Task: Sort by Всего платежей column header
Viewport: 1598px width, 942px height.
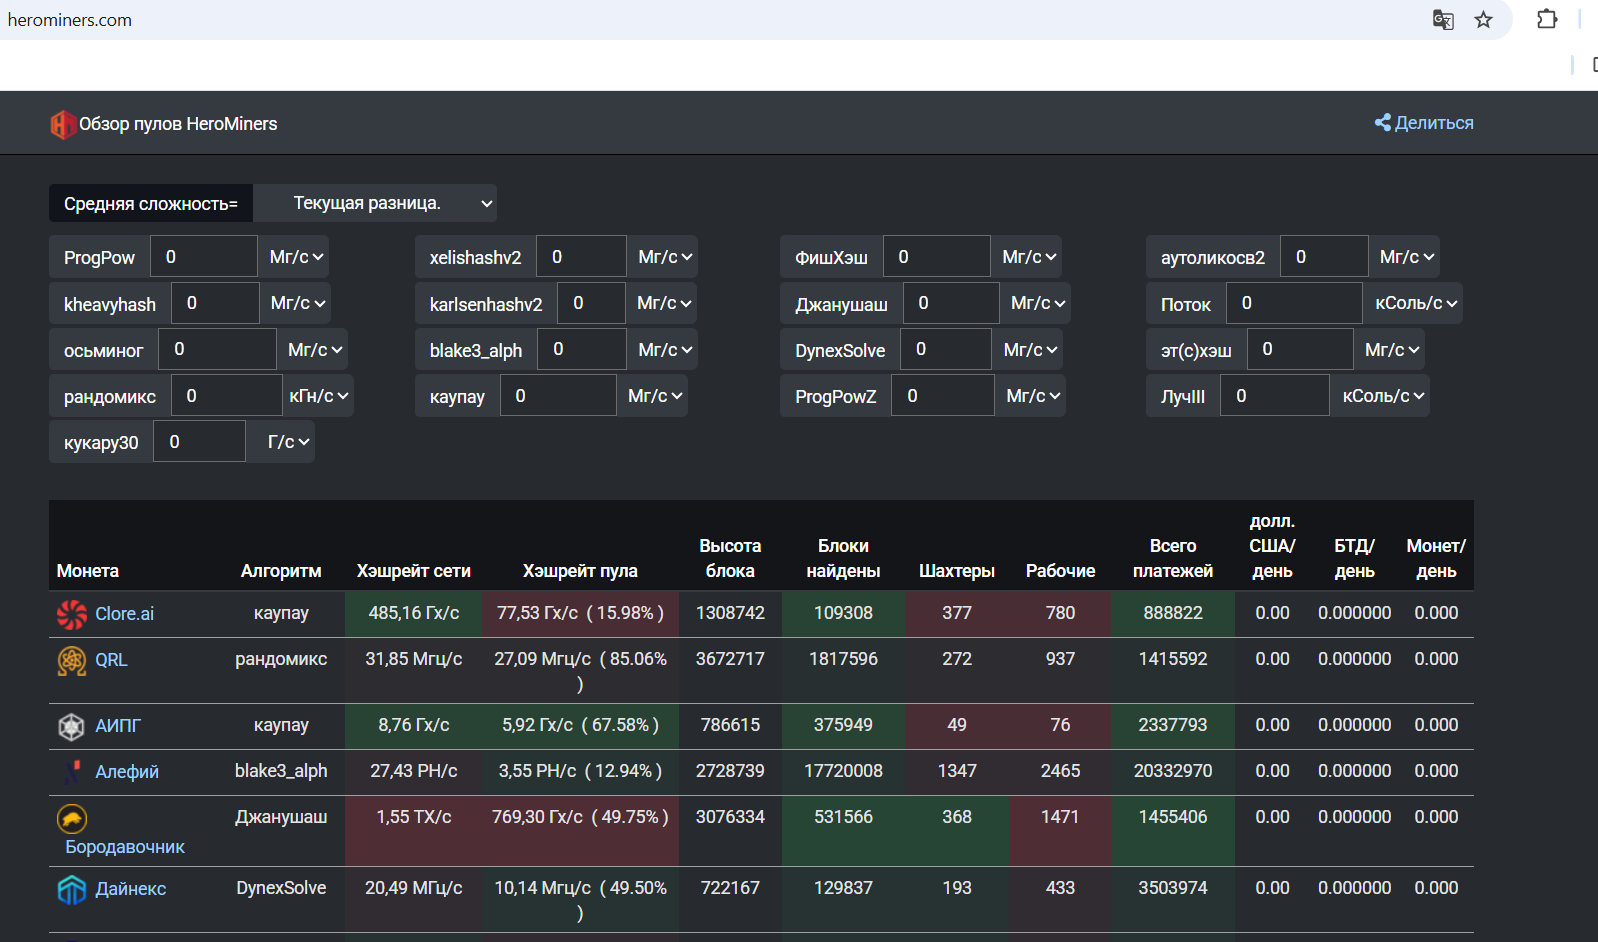Action: pyautogui.click(x=1173, y=558)
